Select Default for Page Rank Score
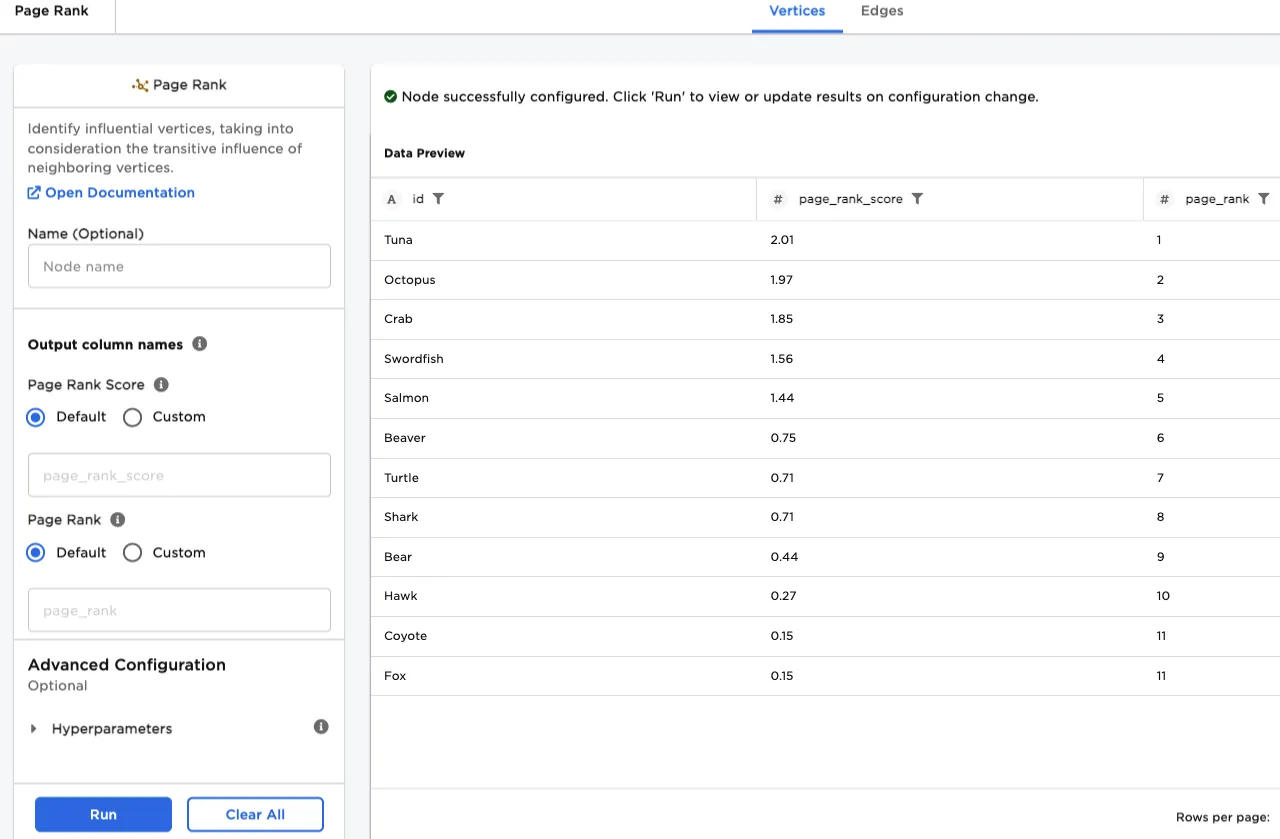 [x=36, y=417]
